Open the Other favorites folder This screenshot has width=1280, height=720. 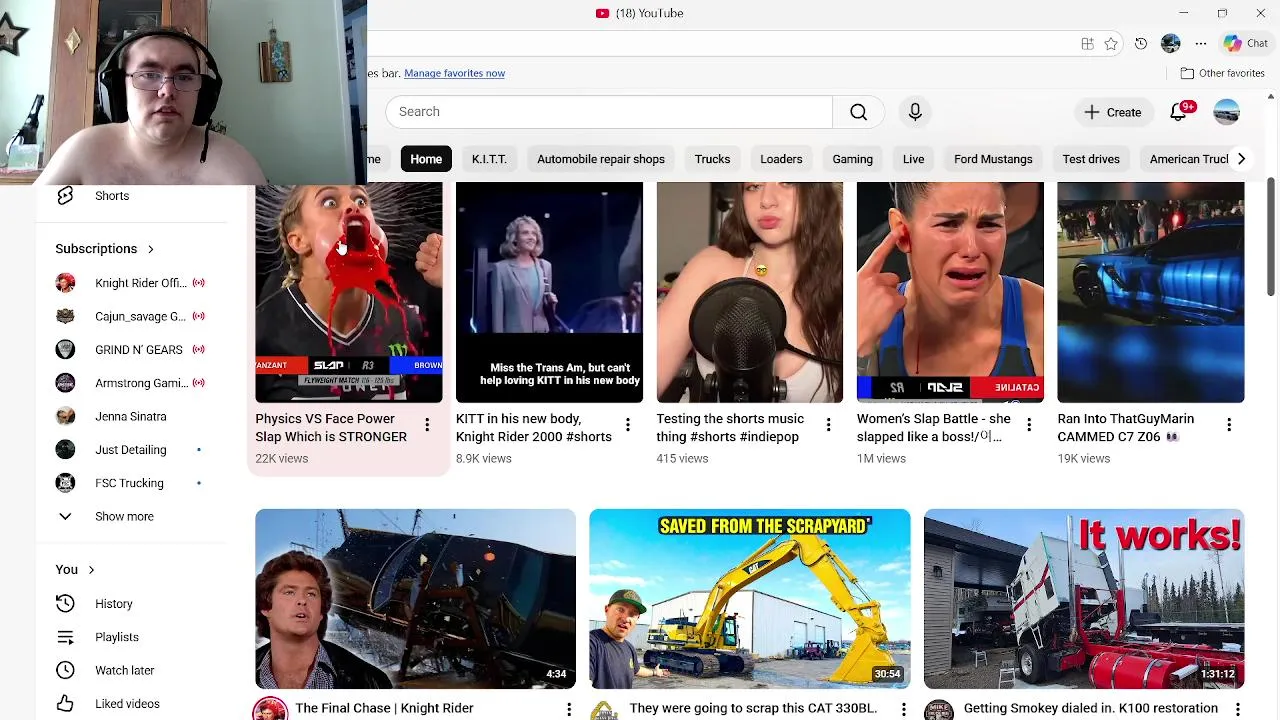1222,73
